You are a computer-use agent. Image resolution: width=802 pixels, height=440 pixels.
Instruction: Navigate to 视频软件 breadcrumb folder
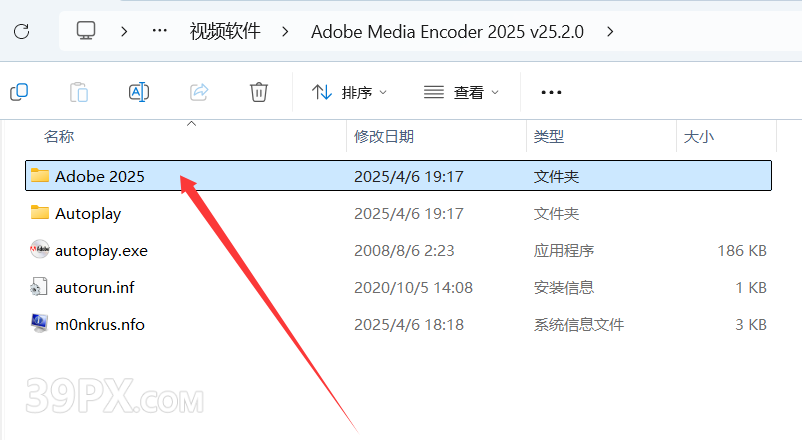pos(225,32)
